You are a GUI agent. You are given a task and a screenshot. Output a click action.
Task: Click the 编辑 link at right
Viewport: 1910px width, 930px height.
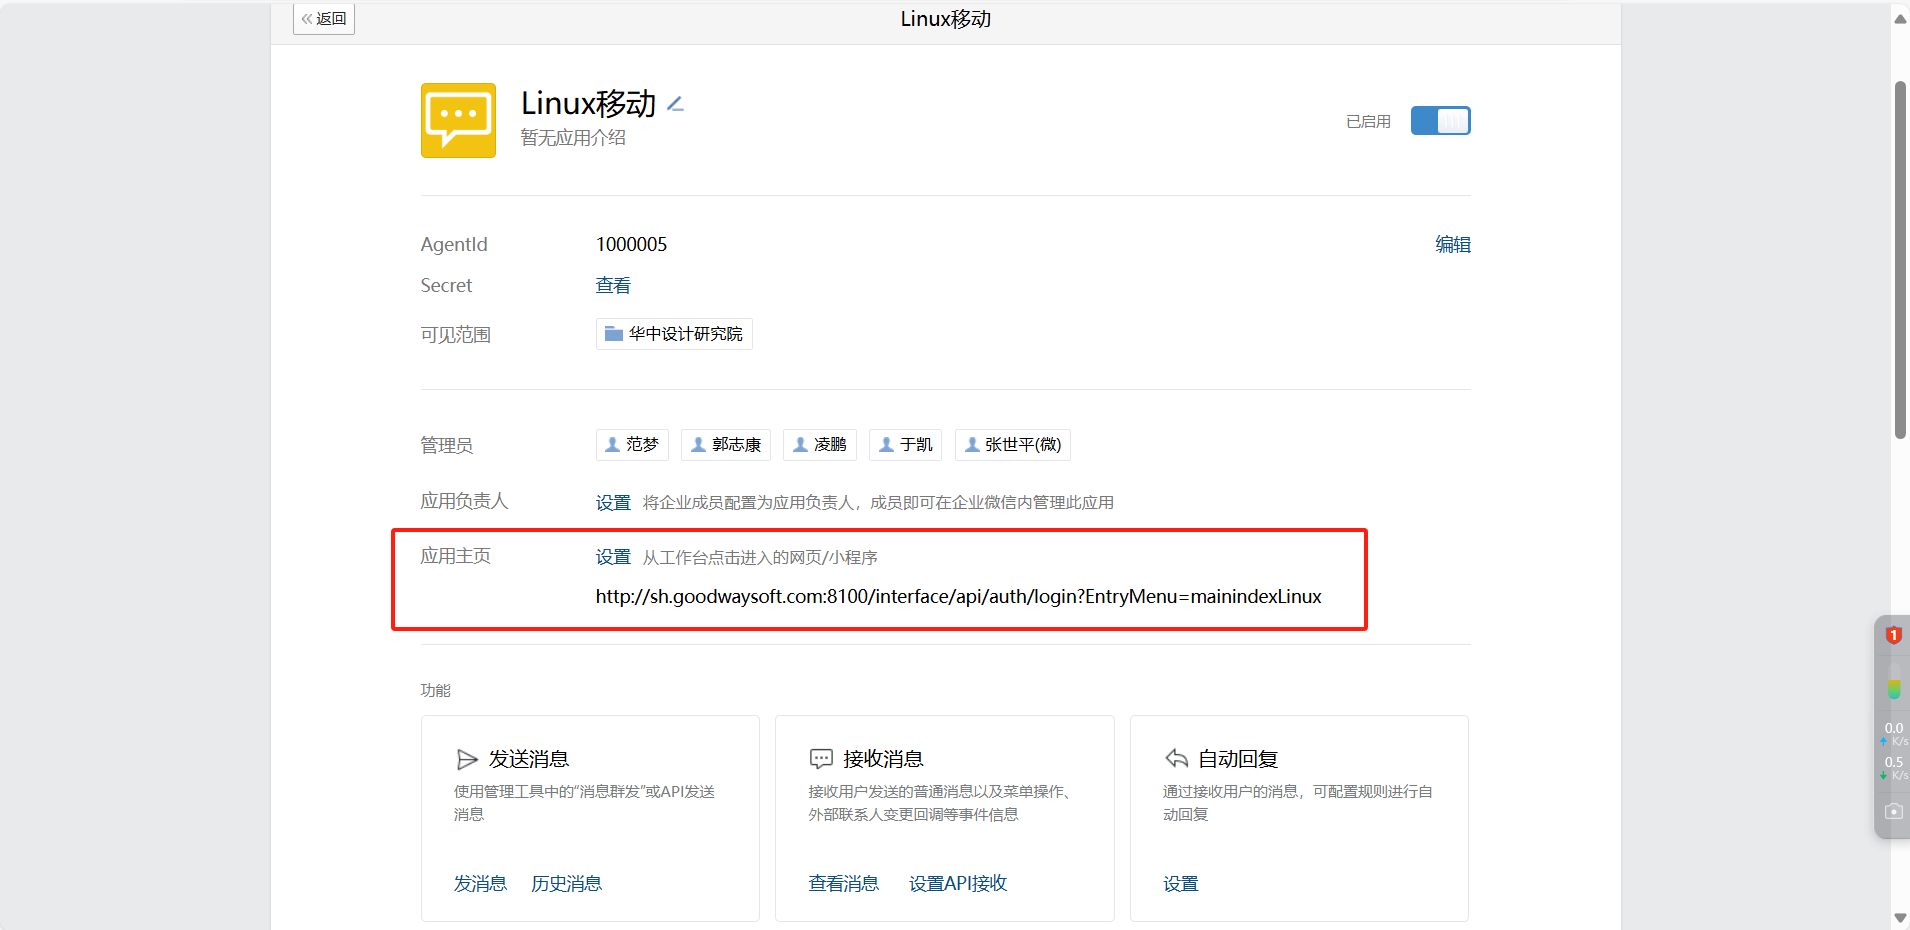(x=1453, y=244)
